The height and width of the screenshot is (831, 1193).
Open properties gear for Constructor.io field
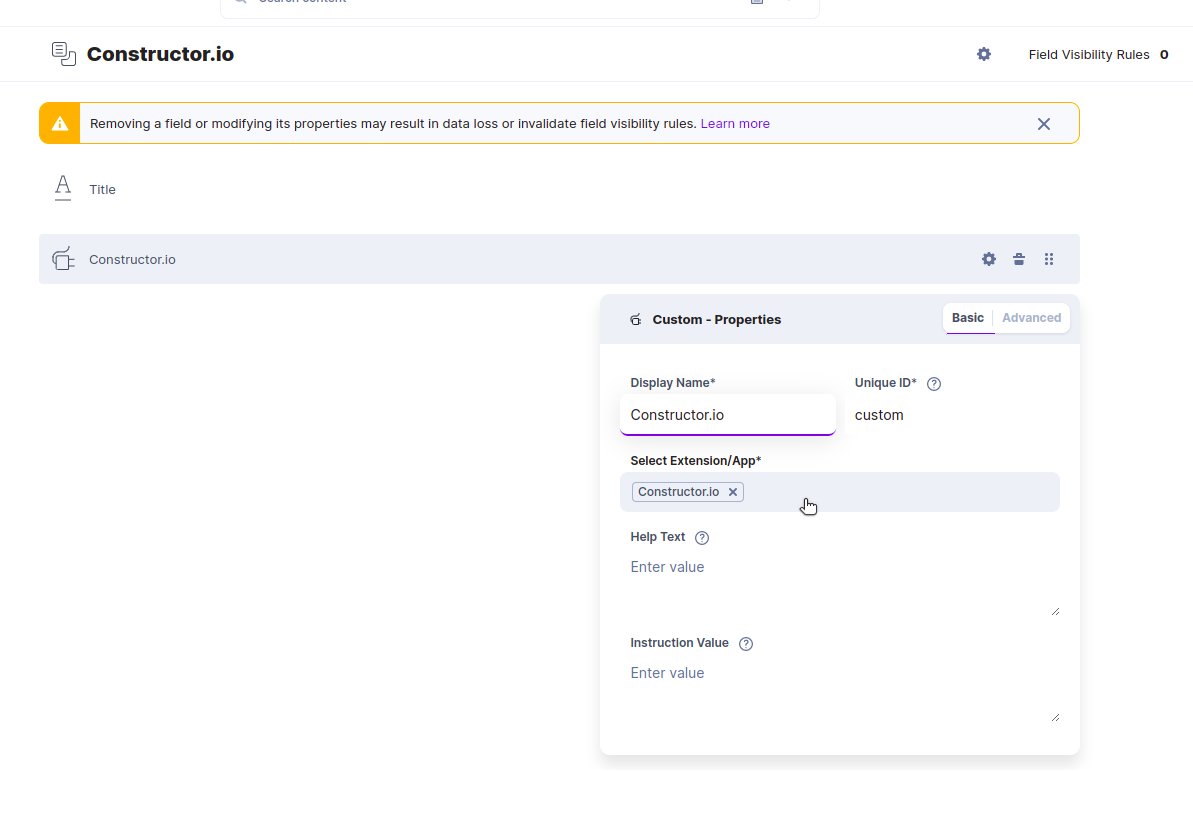(988, 259)
